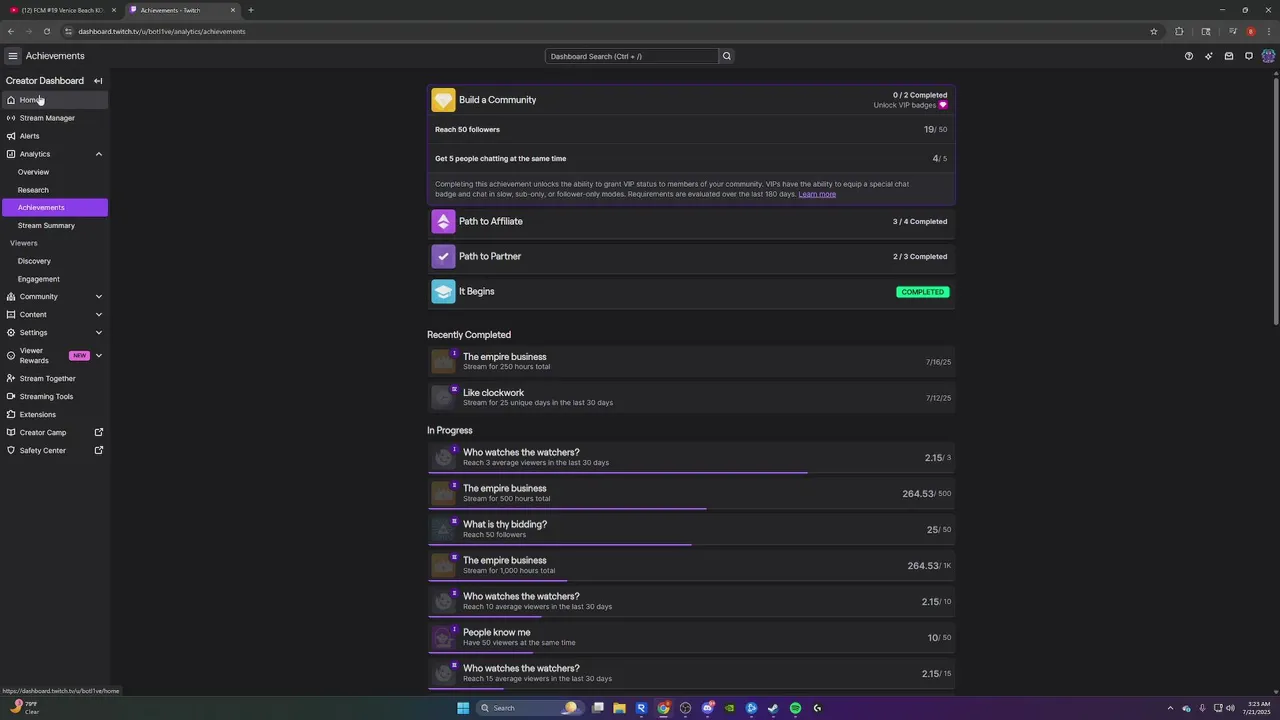This screenshot has height=720, width=1280.
Task: Open the whispers chat icon
Action: [1249, 56]
